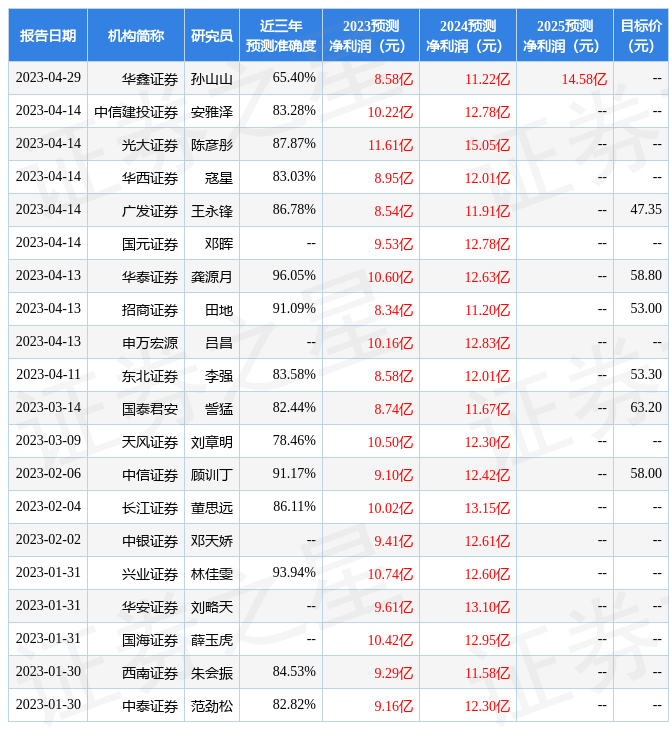Click the 63.20 target price
Viewport: 669px width, 730px height.
(x=646, y=408)
